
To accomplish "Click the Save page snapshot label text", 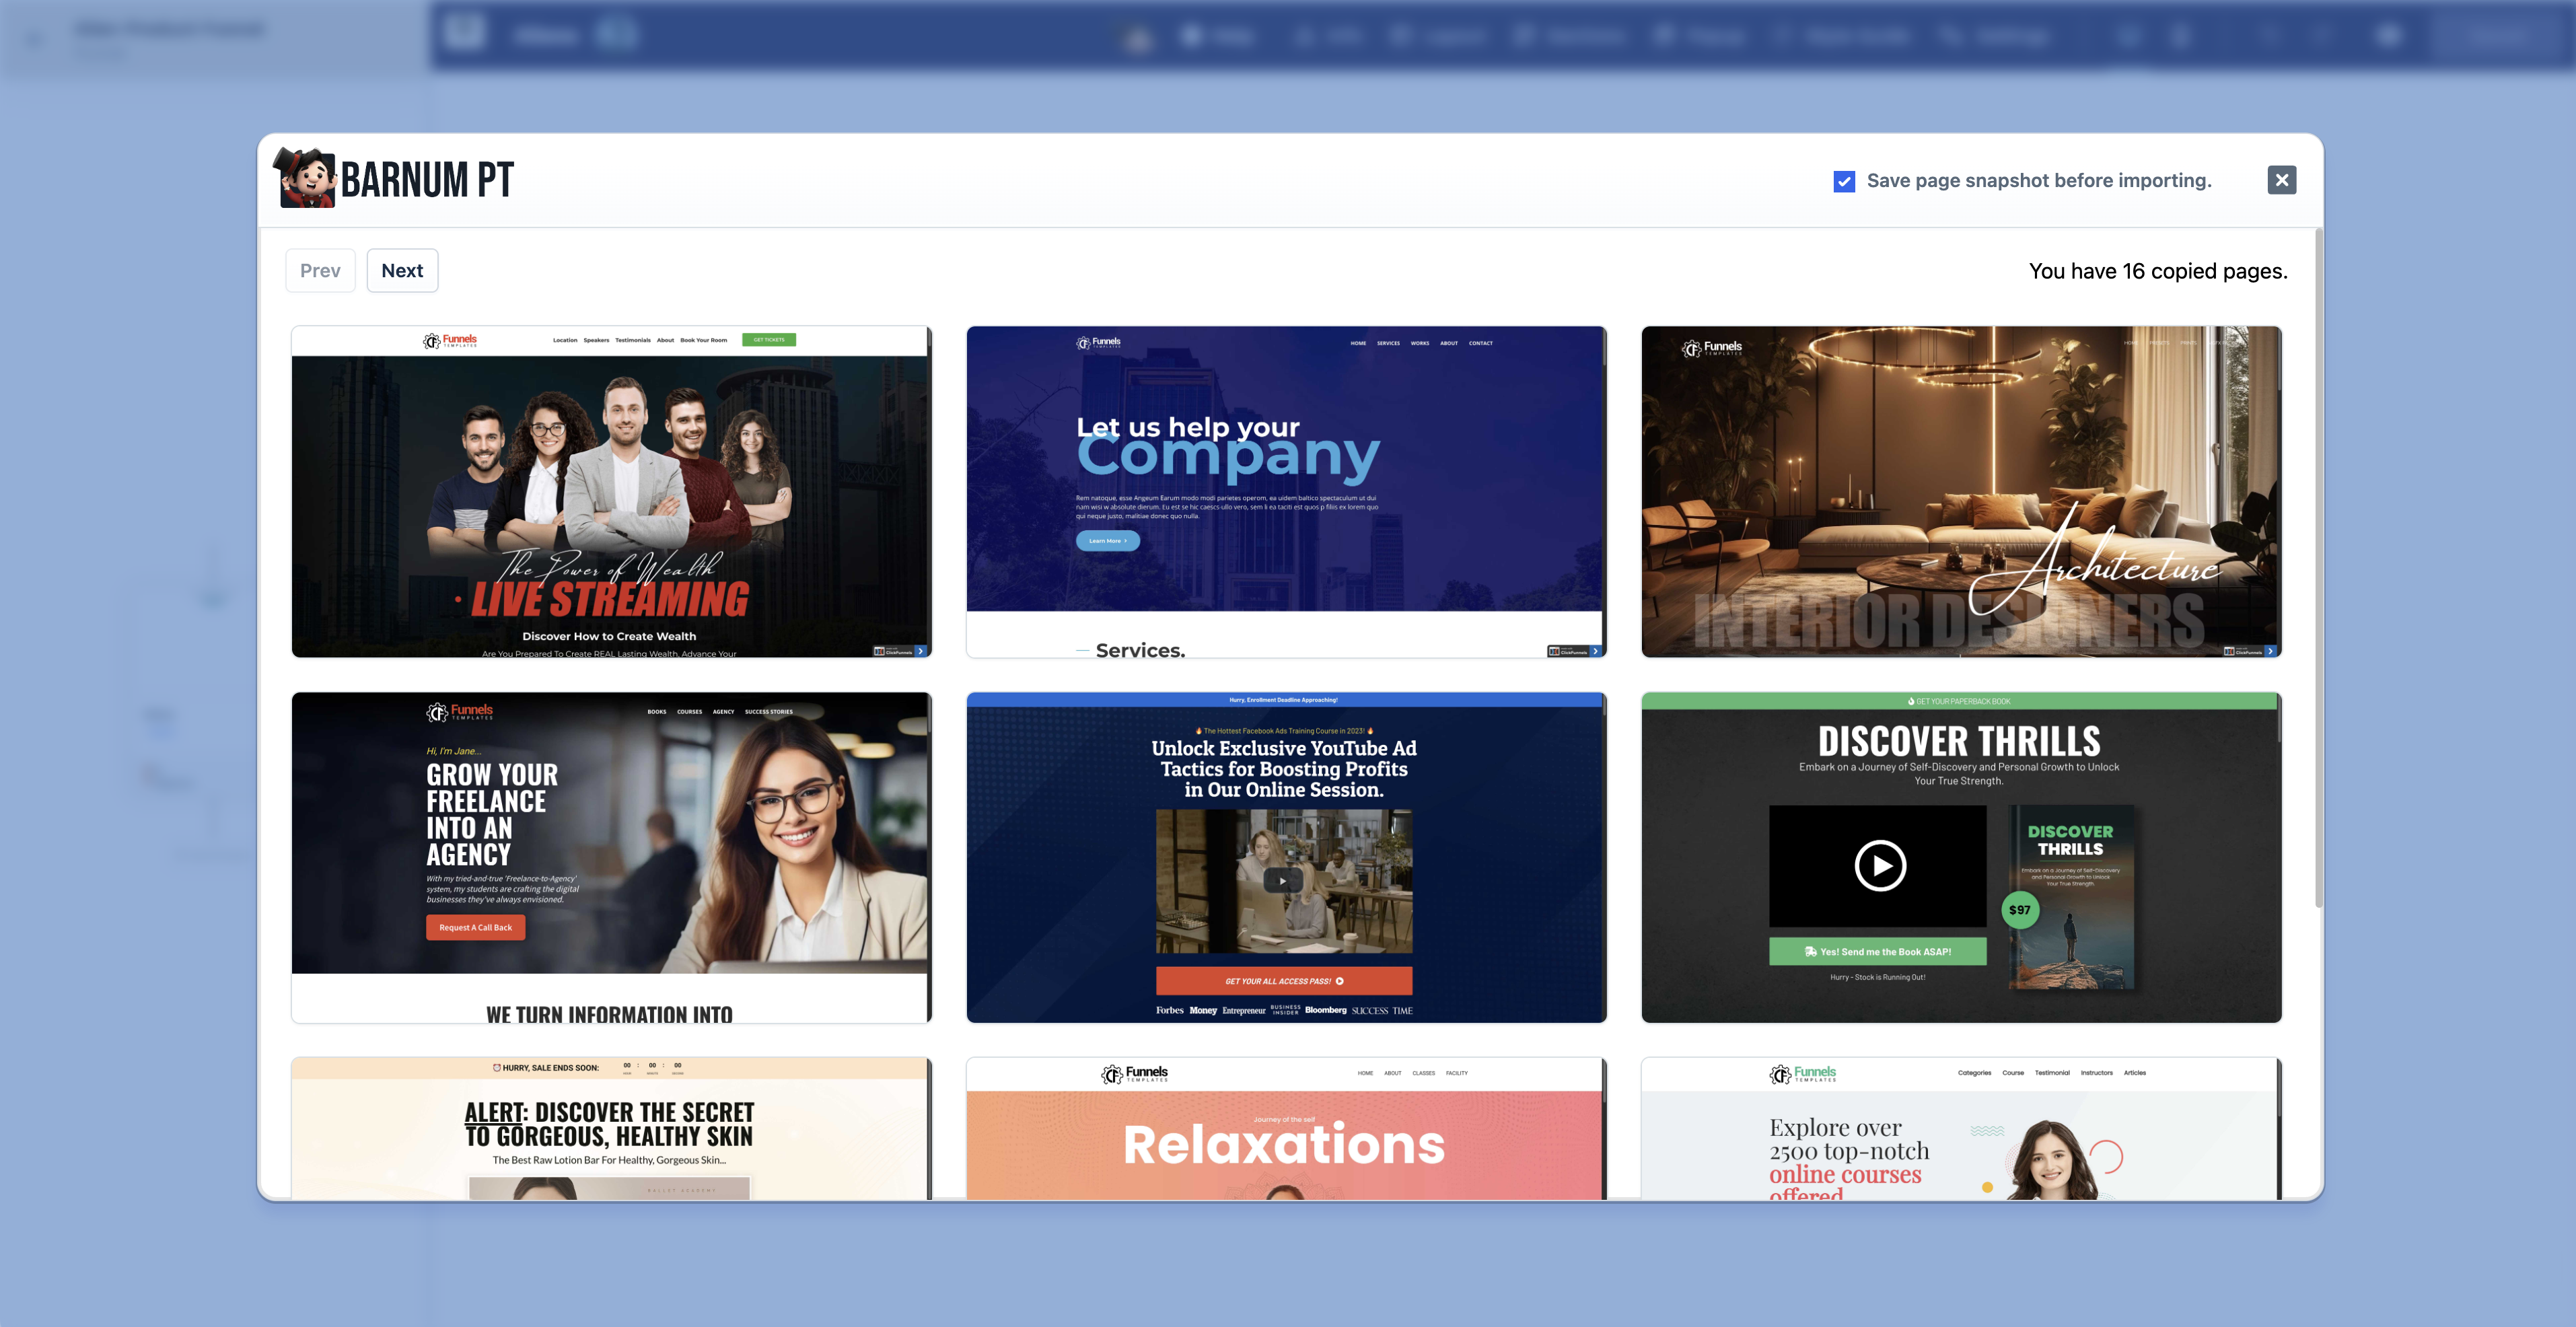I will click(2038, 181).
